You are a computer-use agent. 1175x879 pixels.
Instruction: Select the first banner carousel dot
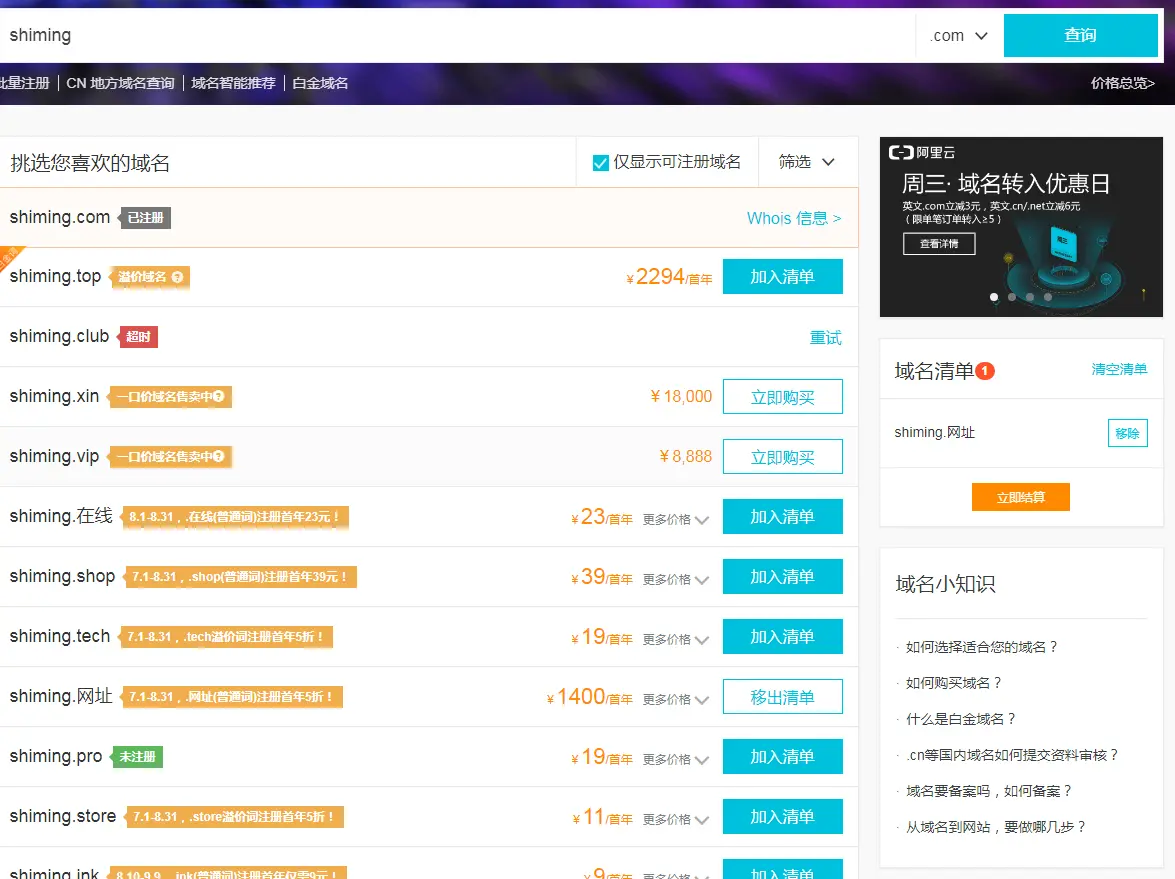994,297
